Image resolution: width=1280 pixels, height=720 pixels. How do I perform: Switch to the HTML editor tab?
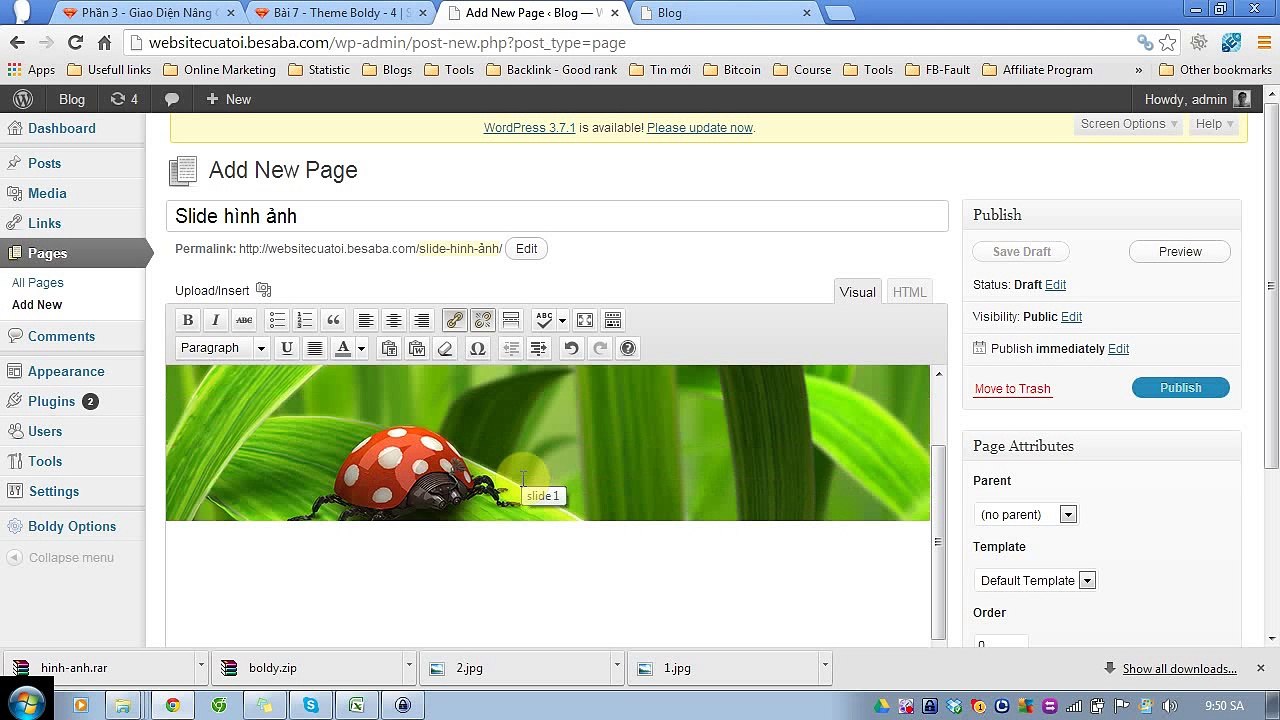point(909,292)
